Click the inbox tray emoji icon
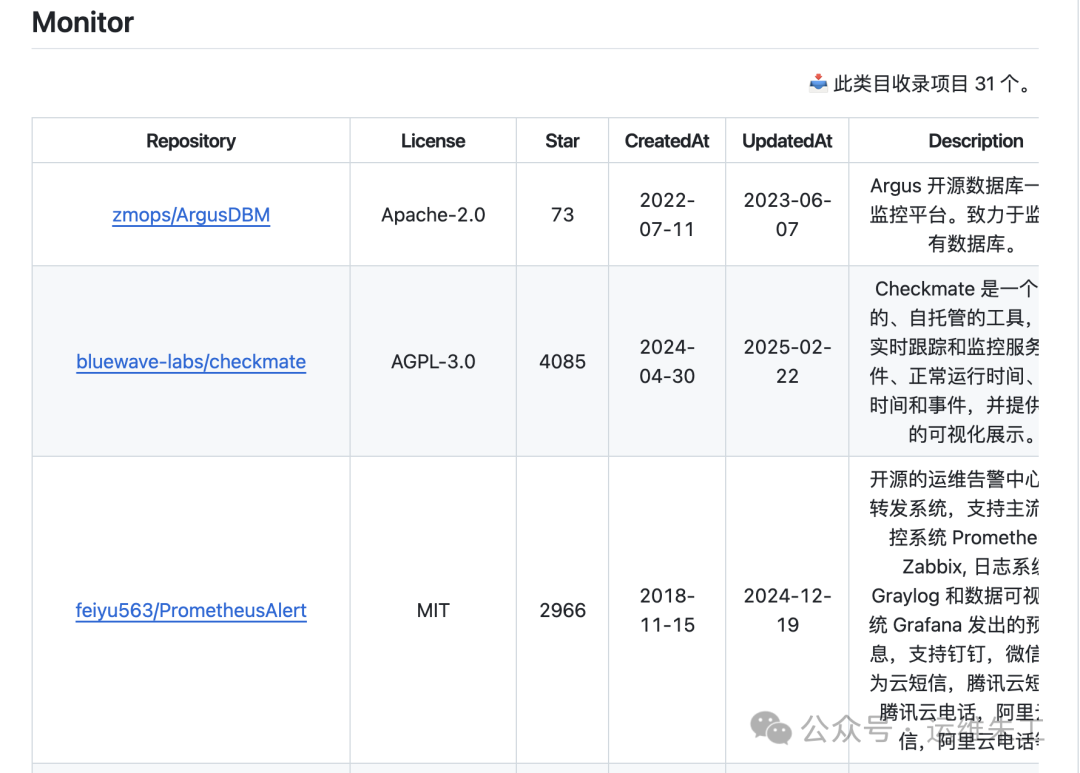This screenshot has height=773, width=1080. tap(818, 83)
